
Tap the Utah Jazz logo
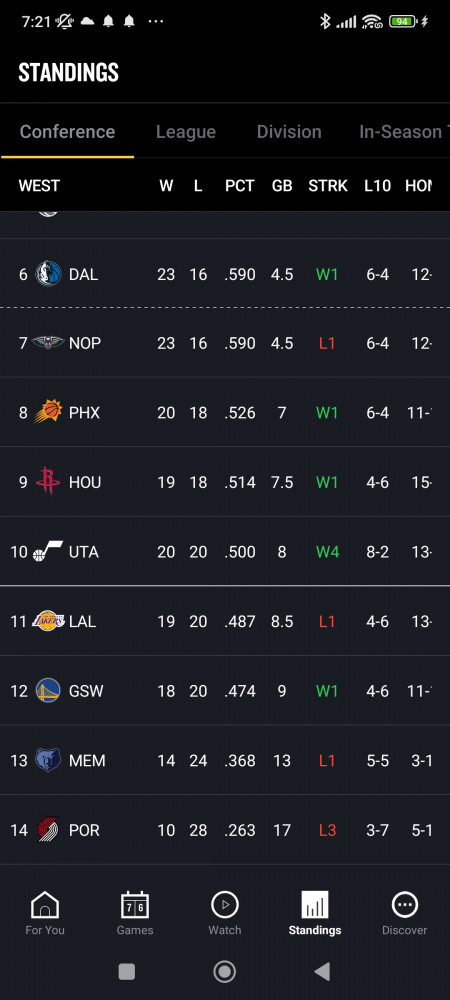pos(48,551)
